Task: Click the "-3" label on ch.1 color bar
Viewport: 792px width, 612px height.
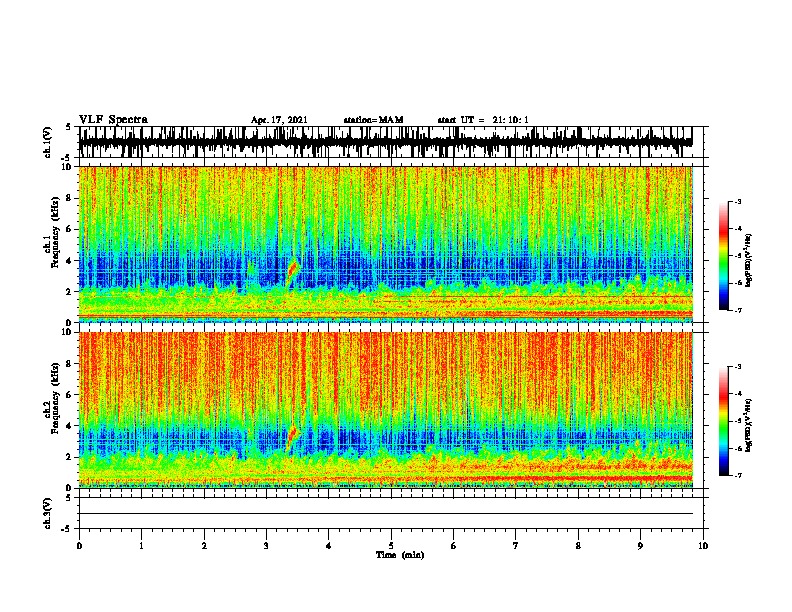Action: point(737,201)
